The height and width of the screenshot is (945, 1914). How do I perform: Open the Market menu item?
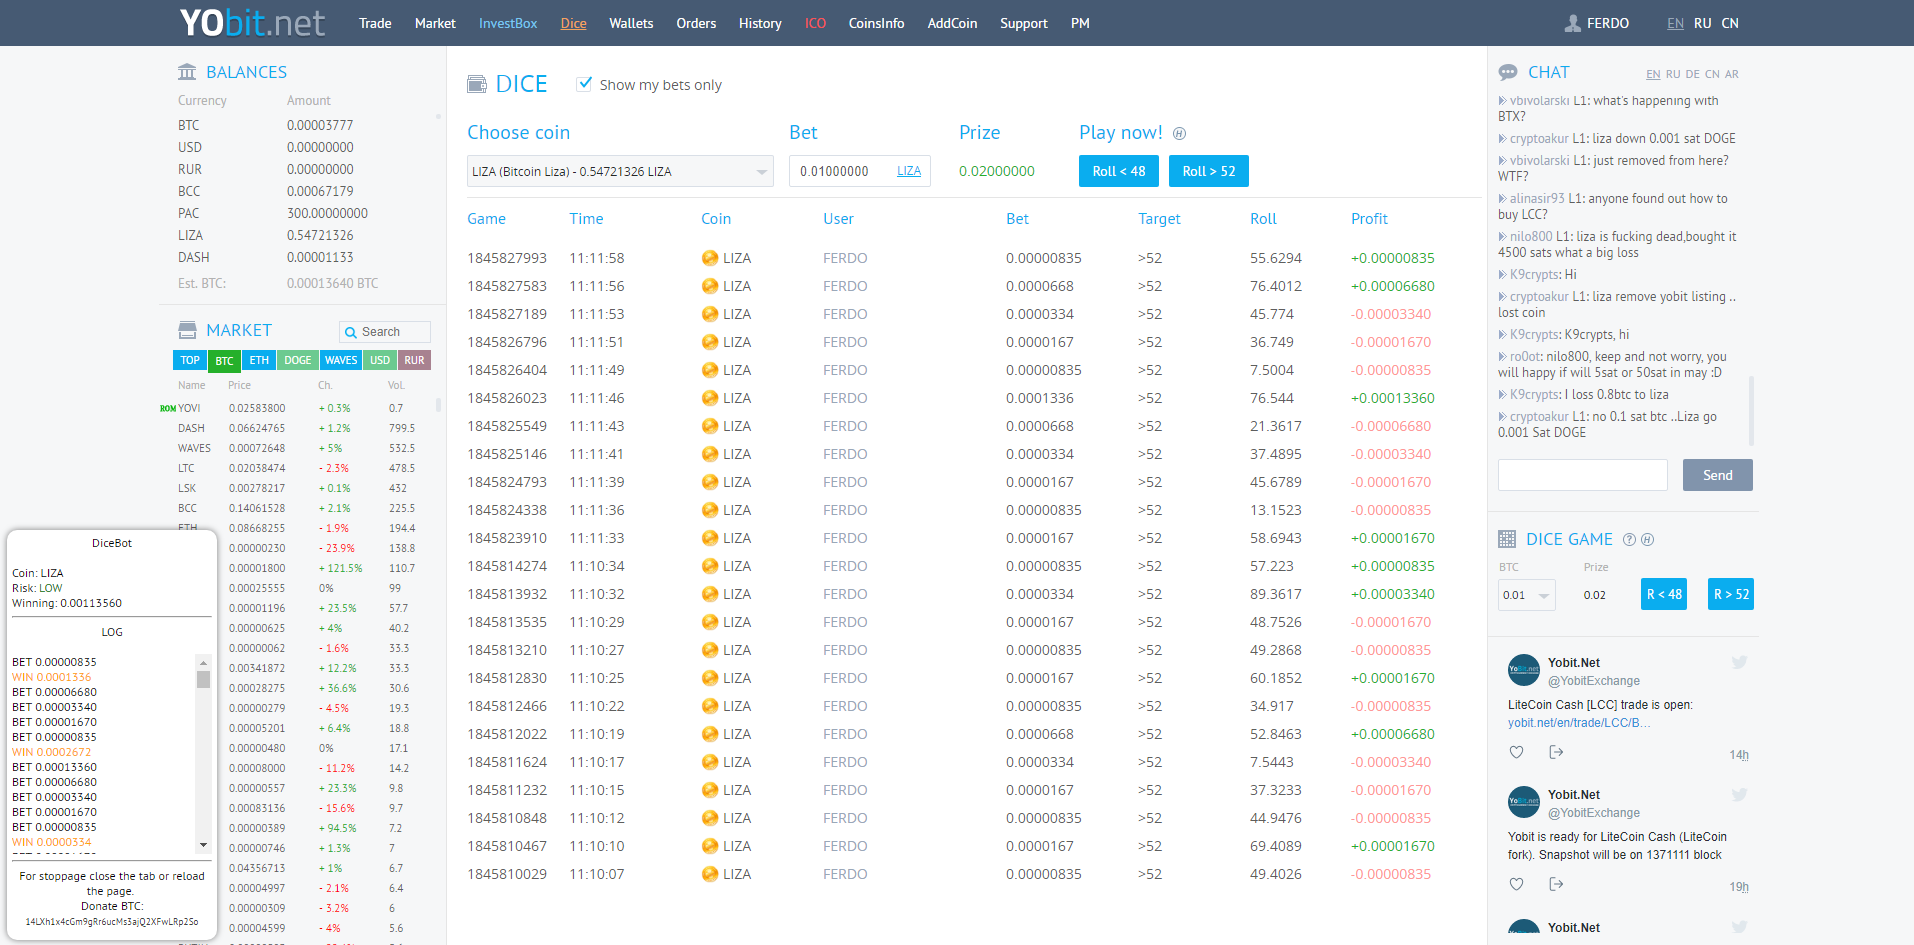point(435,23)
